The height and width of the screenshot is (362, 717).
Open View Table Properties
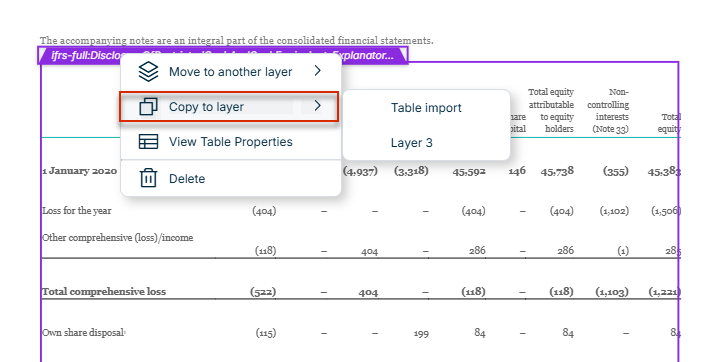(230, 142)
